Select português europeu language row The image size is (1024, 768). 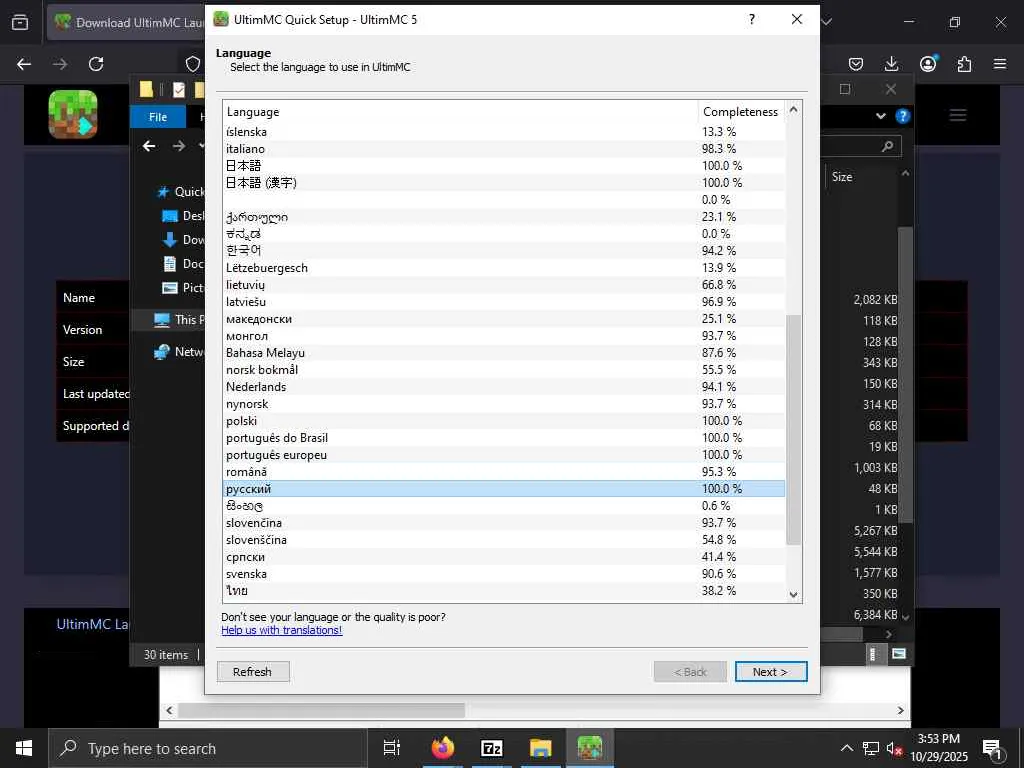pyautogui.click(x=504, y=455)
